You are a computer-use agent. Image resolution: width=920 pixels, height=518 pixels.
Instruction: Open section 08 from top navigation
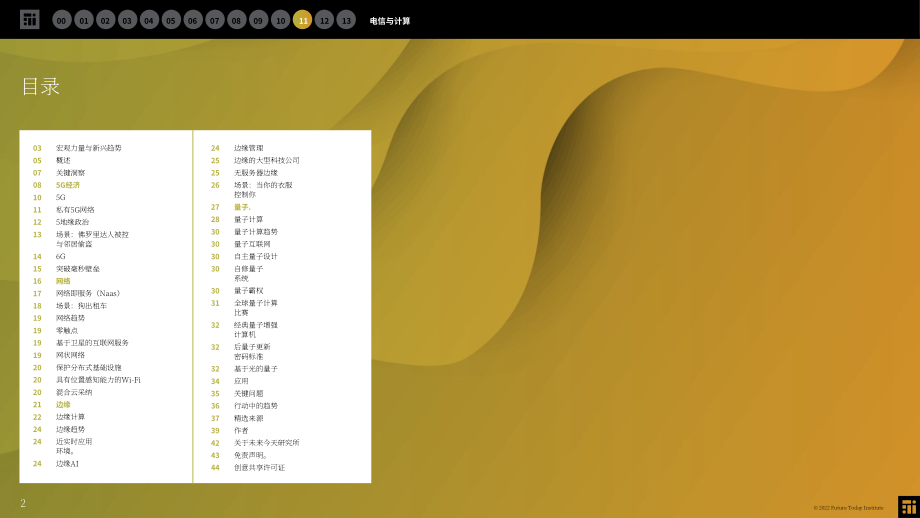click(236, 20)
